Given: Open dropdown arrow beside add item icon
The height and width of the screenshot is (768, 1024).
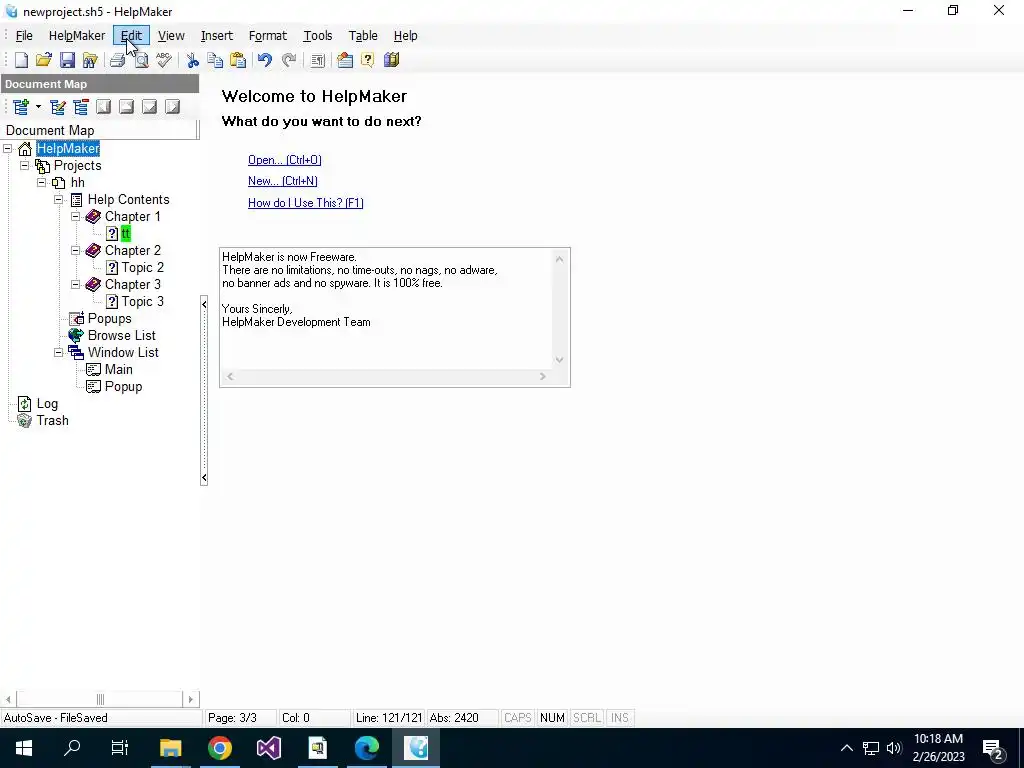Looking at the screenshot, I should [38, 106].
